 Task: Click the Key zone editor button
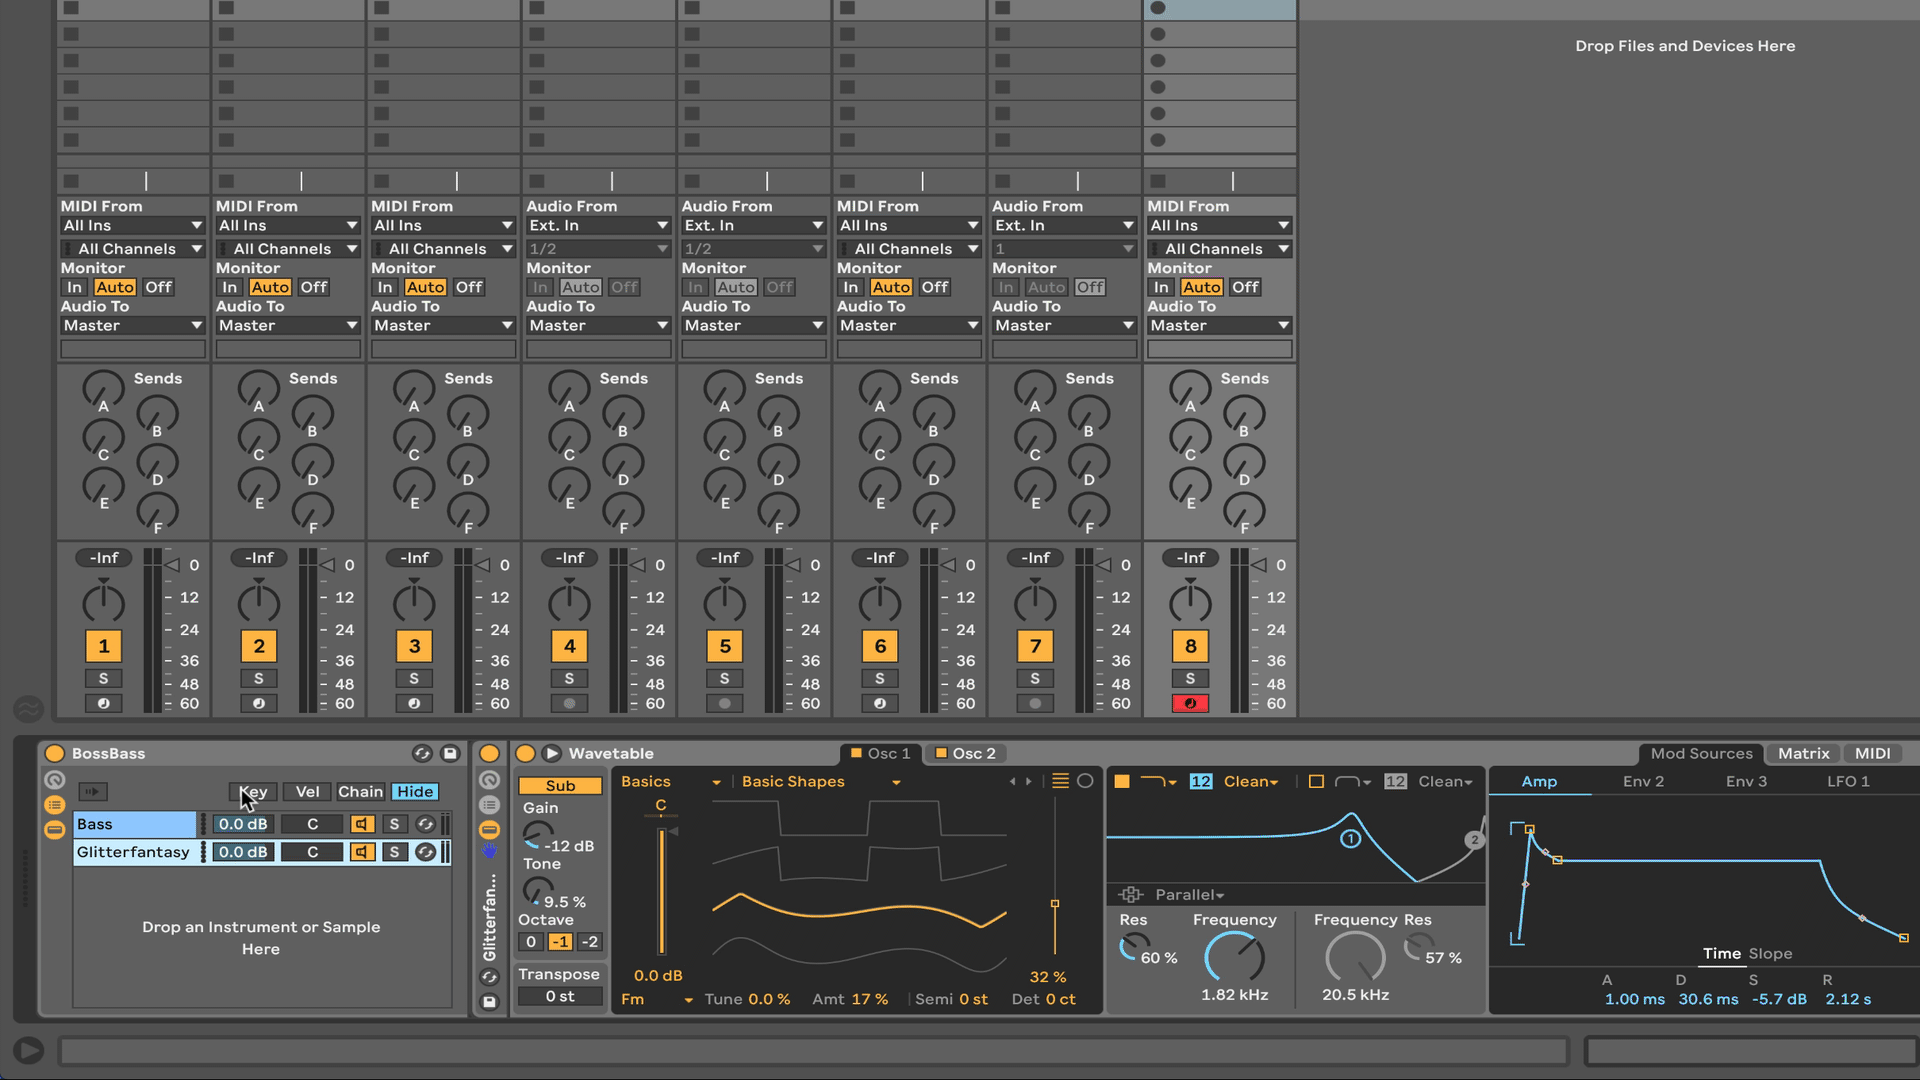click(253, 791)
